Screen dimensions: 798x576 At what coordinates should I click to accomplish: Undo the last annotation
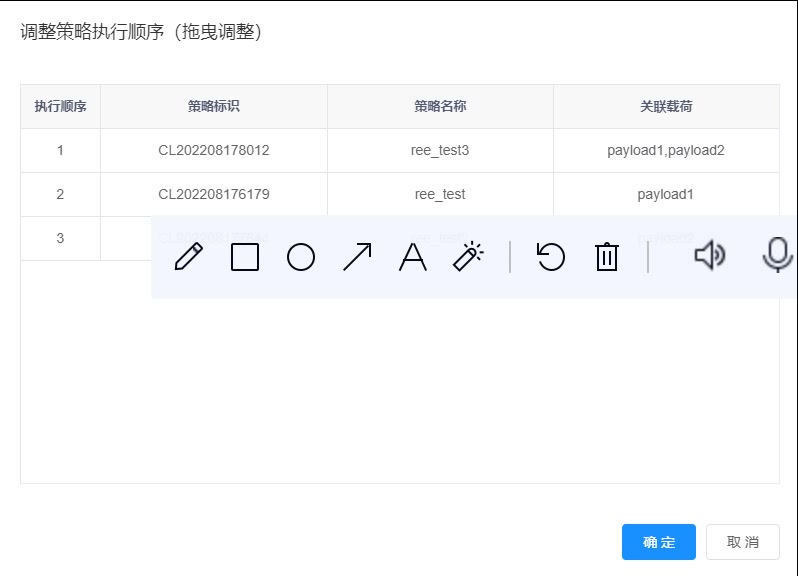click(x=550, y=257)
